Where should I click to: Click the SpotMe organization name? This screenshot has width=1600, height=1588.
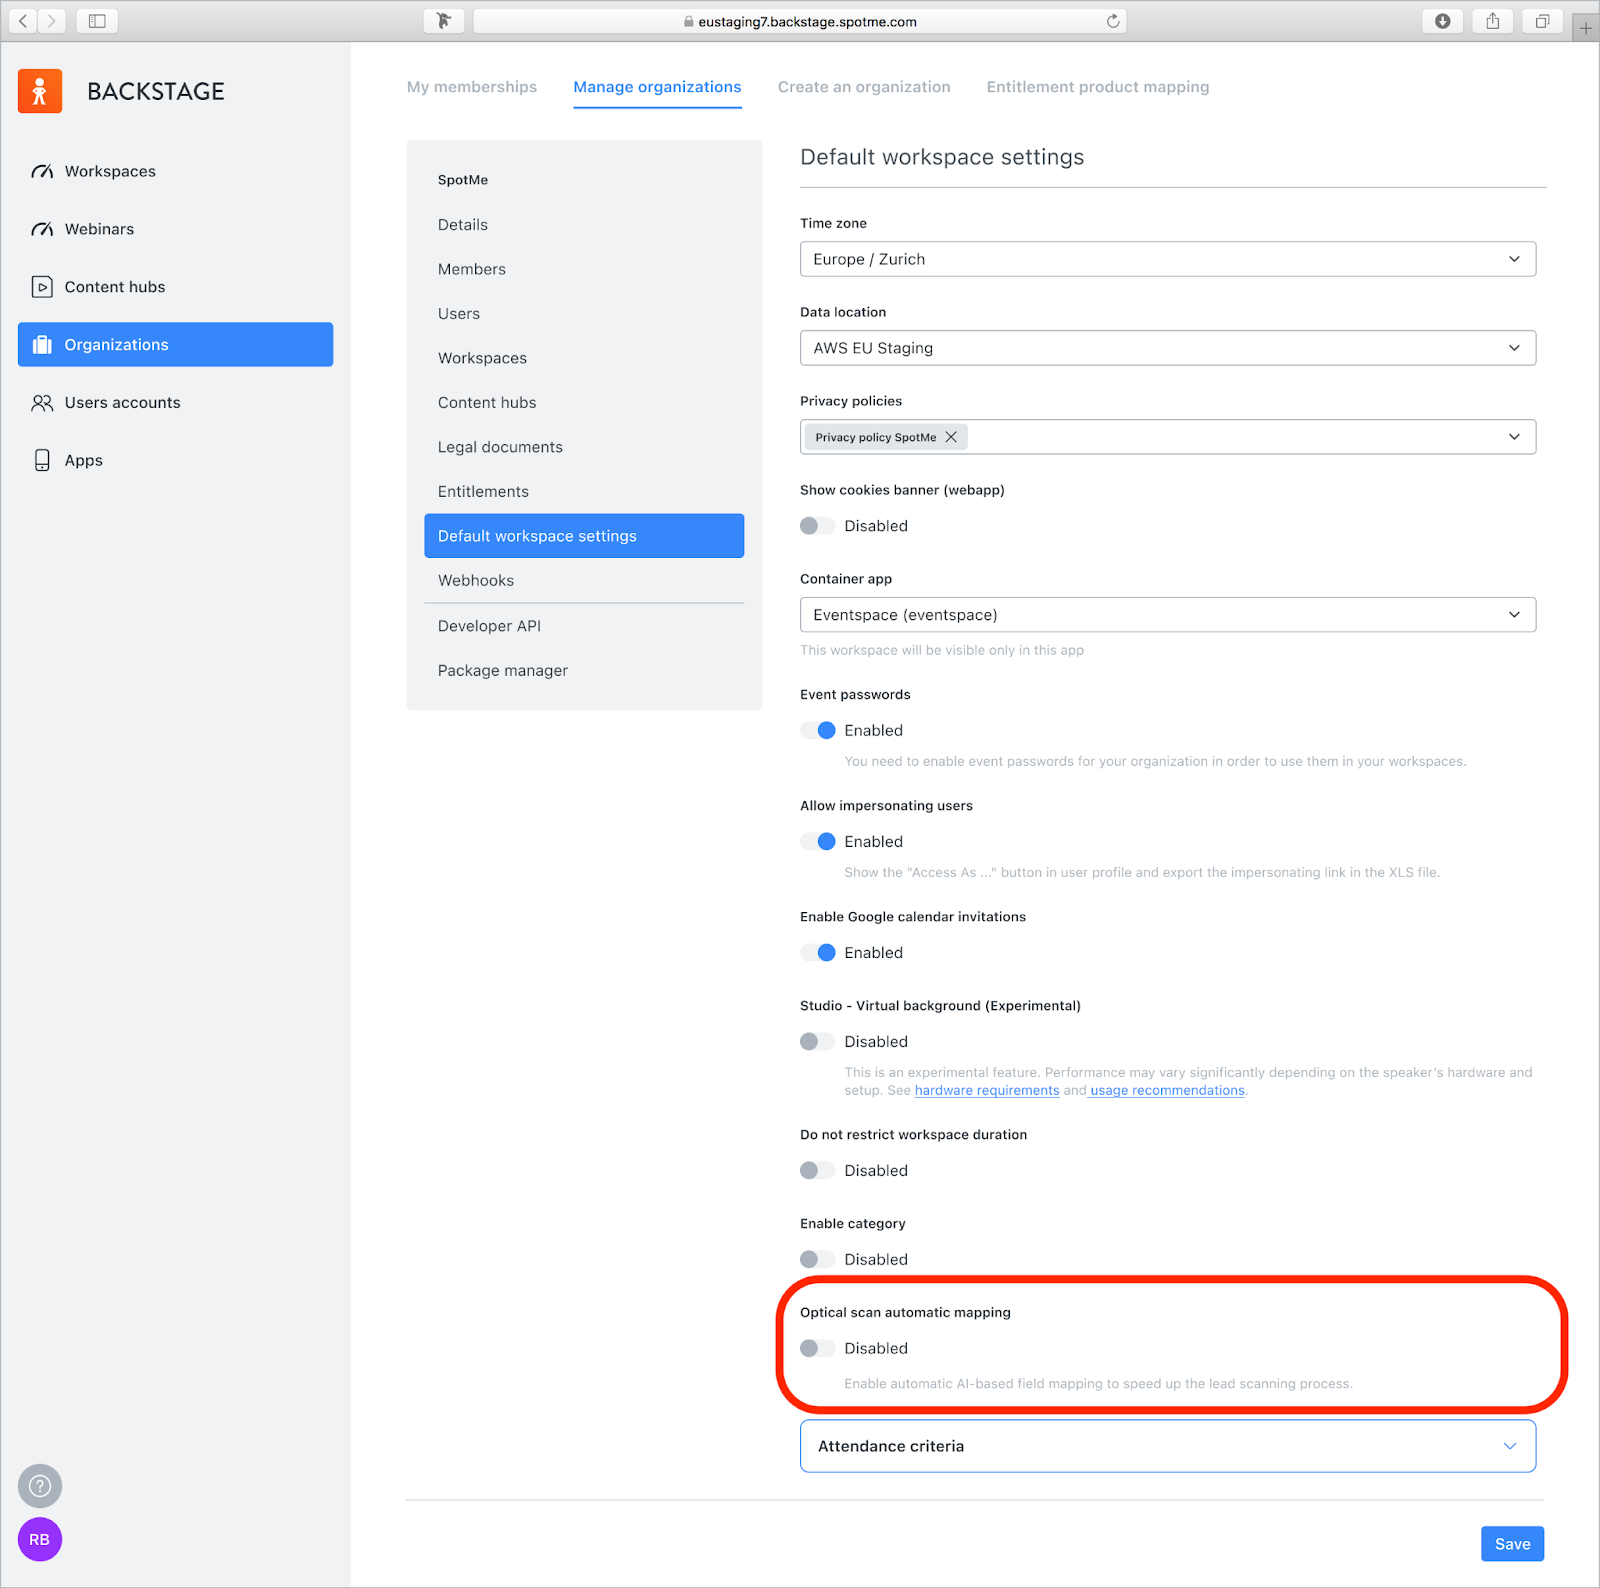click(x=463, y=180)
